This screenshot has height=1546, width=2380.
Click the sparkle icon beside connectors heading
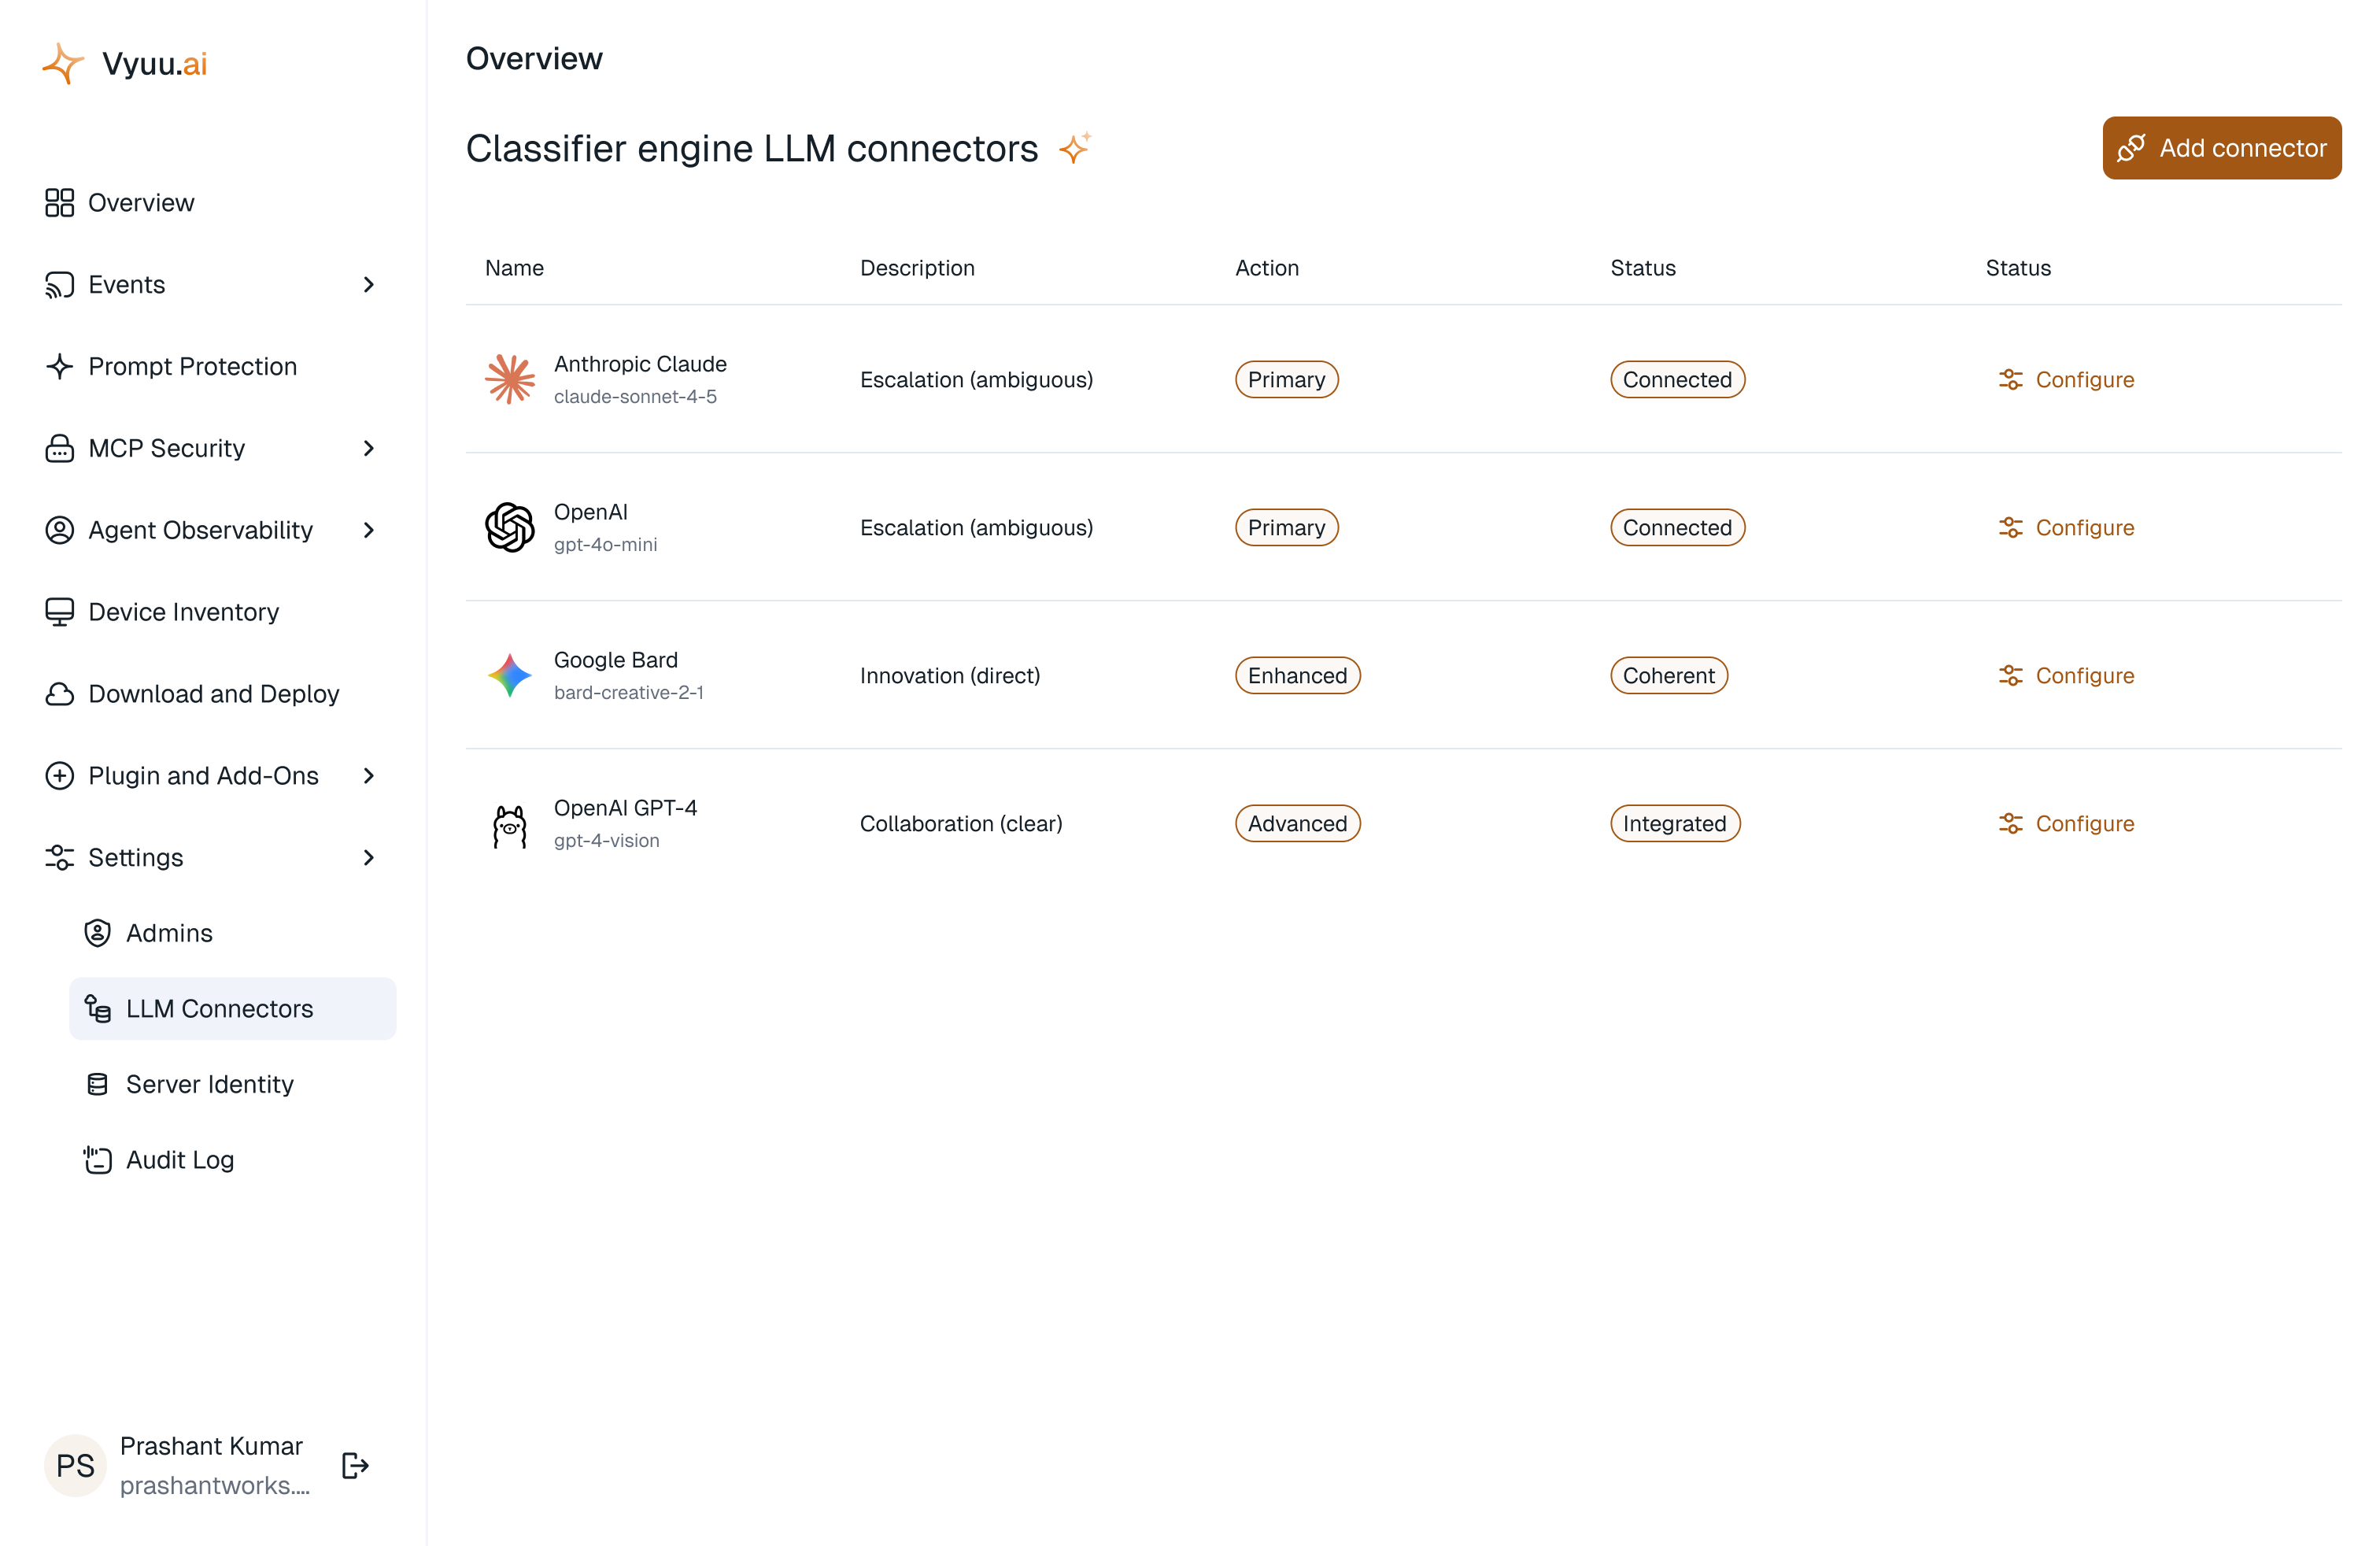(x=1075, y=148)
